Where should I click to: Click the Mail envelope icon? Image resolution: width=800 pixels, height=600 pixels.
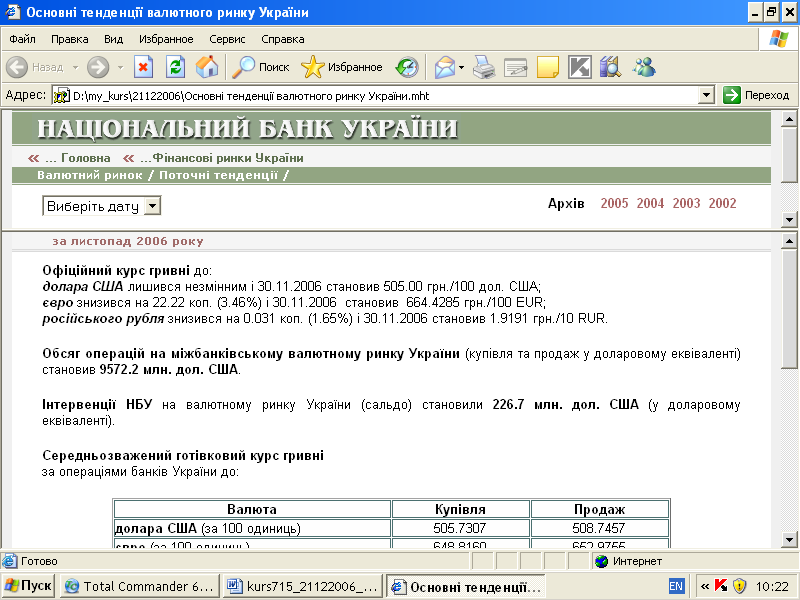pos(444,67)
